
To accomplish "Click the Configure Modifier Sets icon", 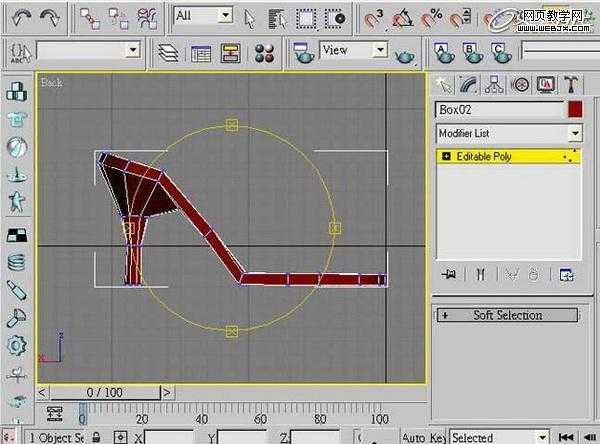I will pos(566,274).
